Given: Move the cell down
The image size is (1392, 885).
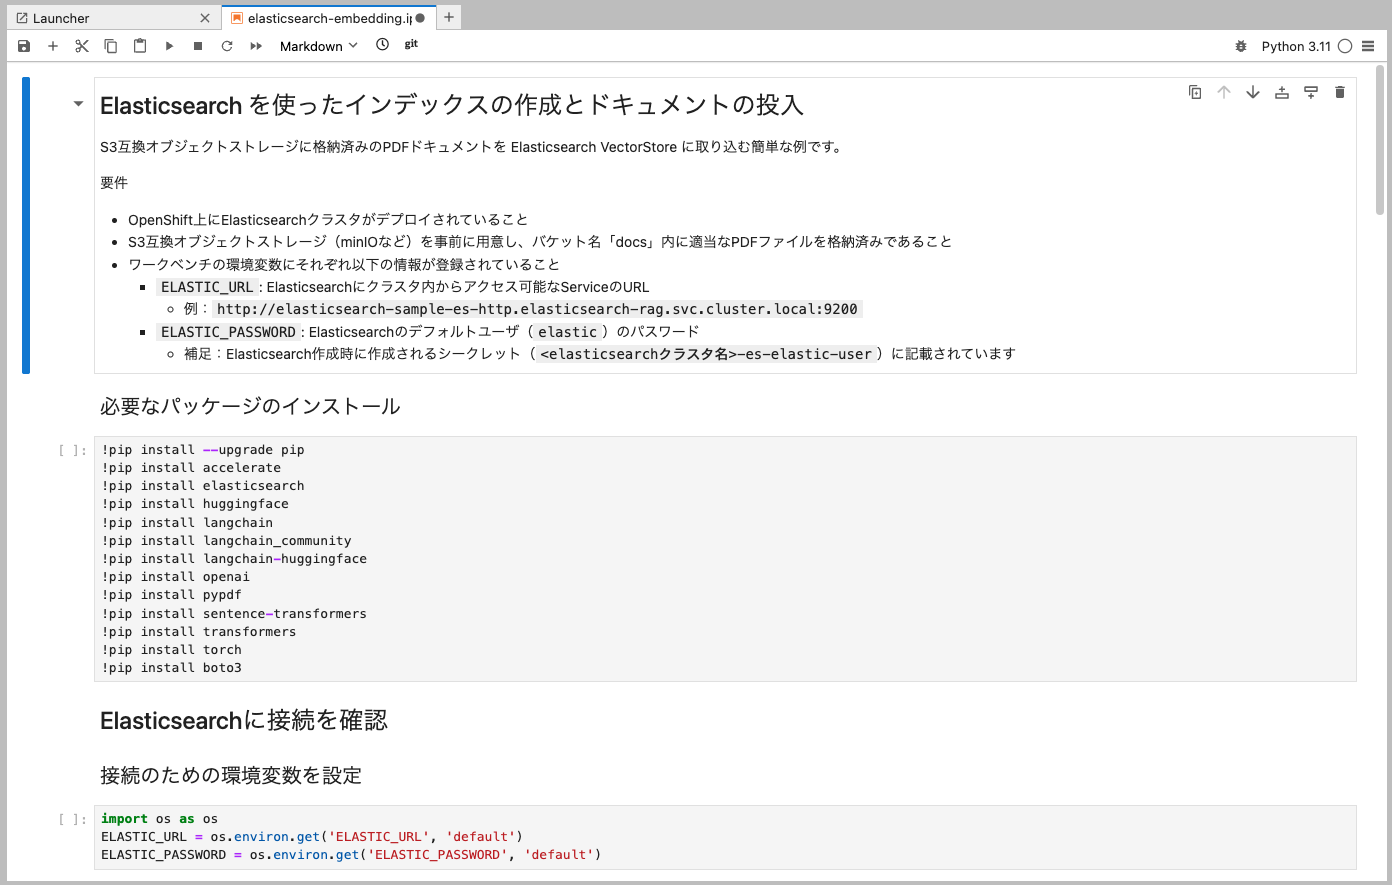Looking at the screenshot, I should pos(1253,92).
